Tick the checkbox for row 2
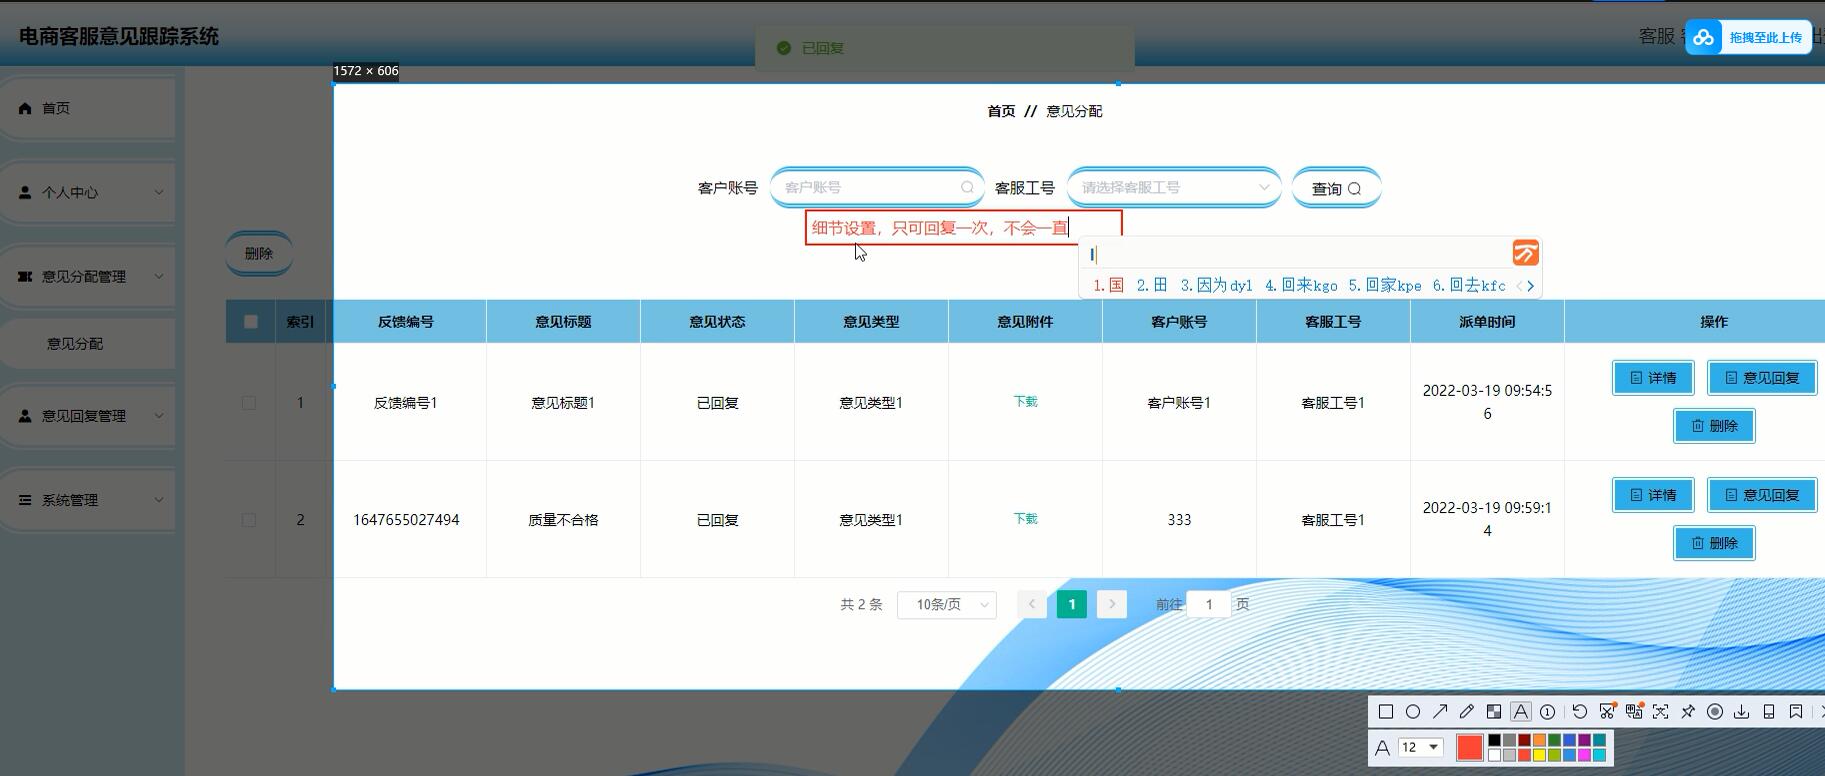Screen dimensions: 1825x776 [249, 520]
